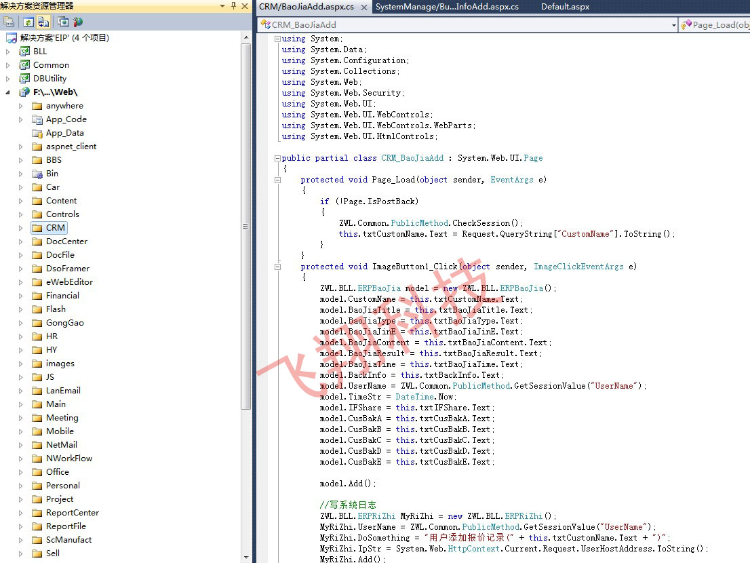
Task: Click the DBUtility project icon
Action: point(24,78)
